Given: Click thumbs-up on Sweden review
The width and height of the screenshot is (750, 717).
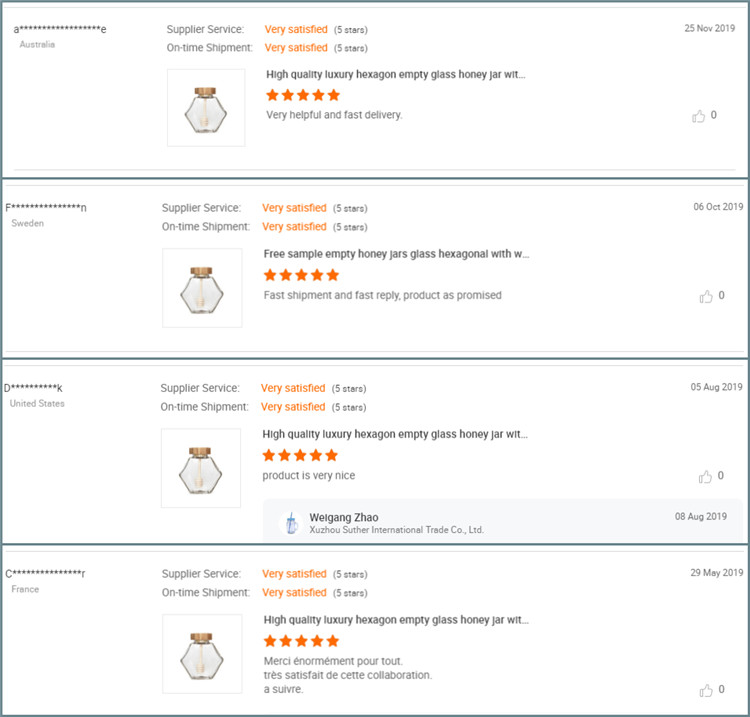Looking at the screenshot, I should tap(706, 296).
